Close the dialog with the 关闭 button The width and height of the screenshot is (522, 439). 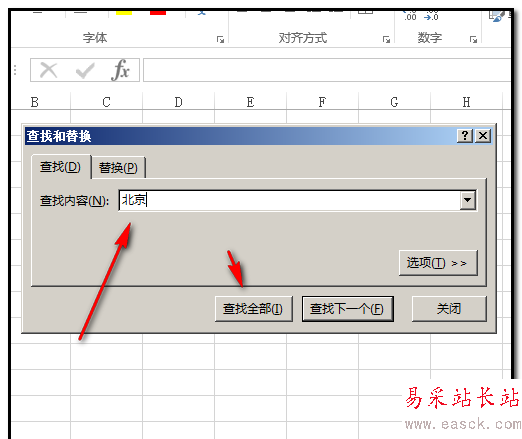[449, 309]
